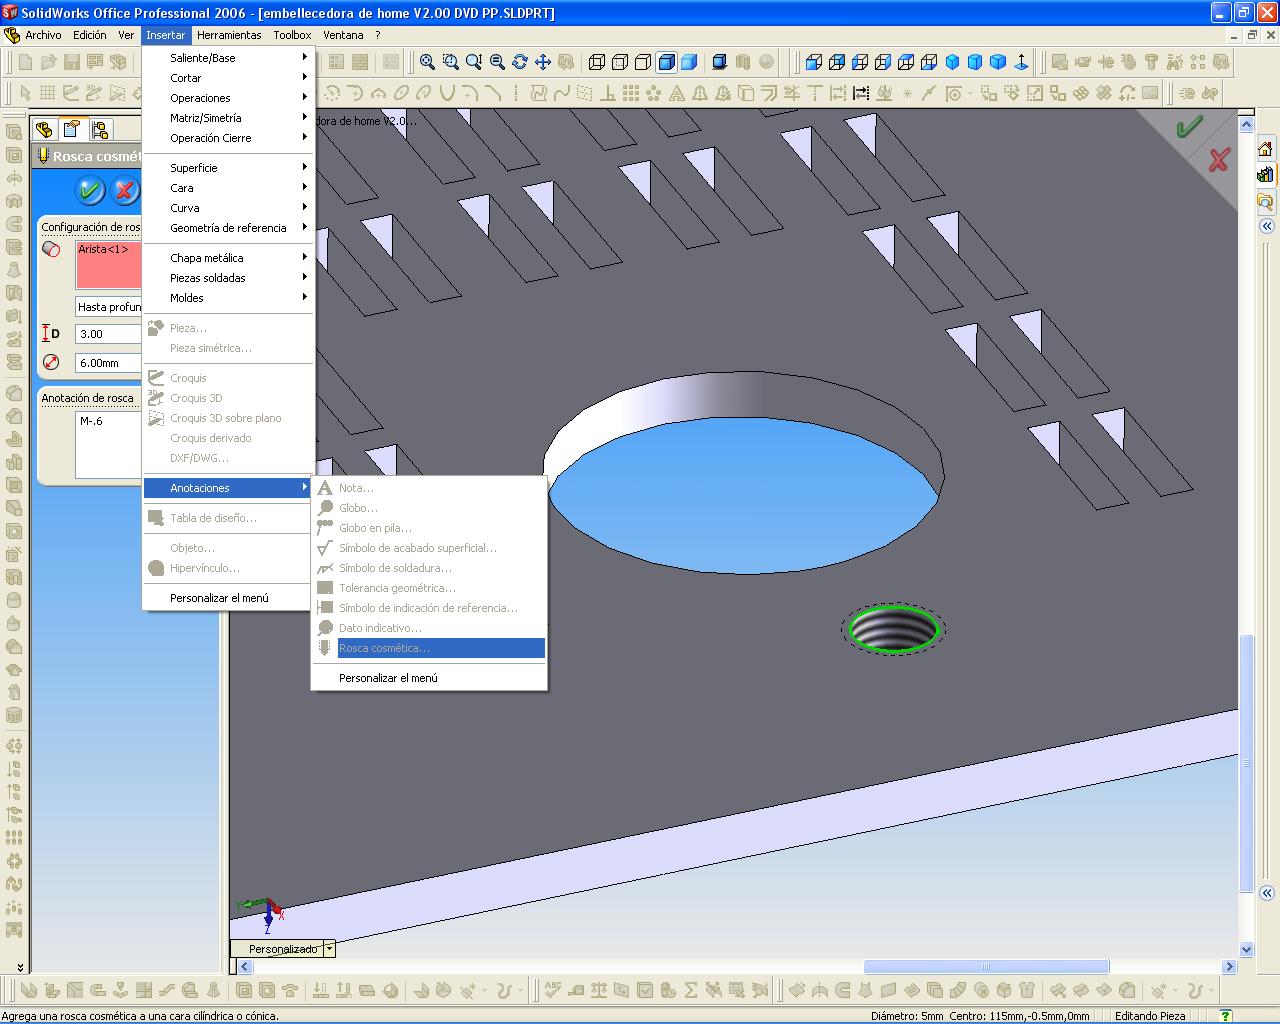Edit the depth field showing 3.00
Image resolution: width=1280 pixels, height=1024 pixels.
click(109, 334)
